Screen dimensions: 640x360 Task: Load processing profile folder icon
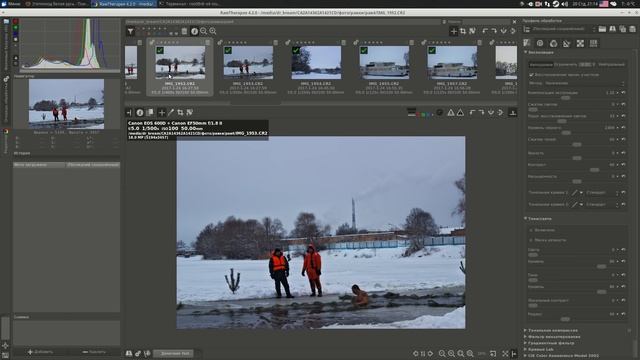click(x=602, y=29)
